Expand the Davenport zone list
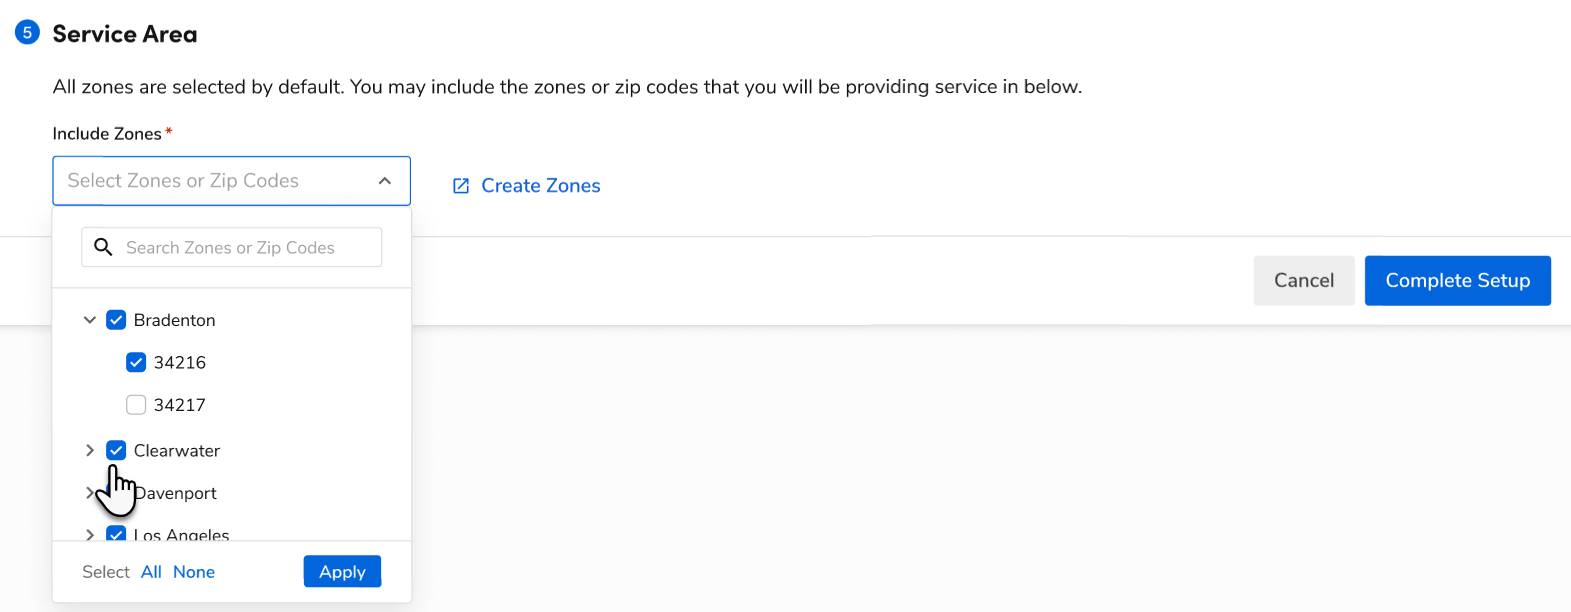 [x=89, y=492]
